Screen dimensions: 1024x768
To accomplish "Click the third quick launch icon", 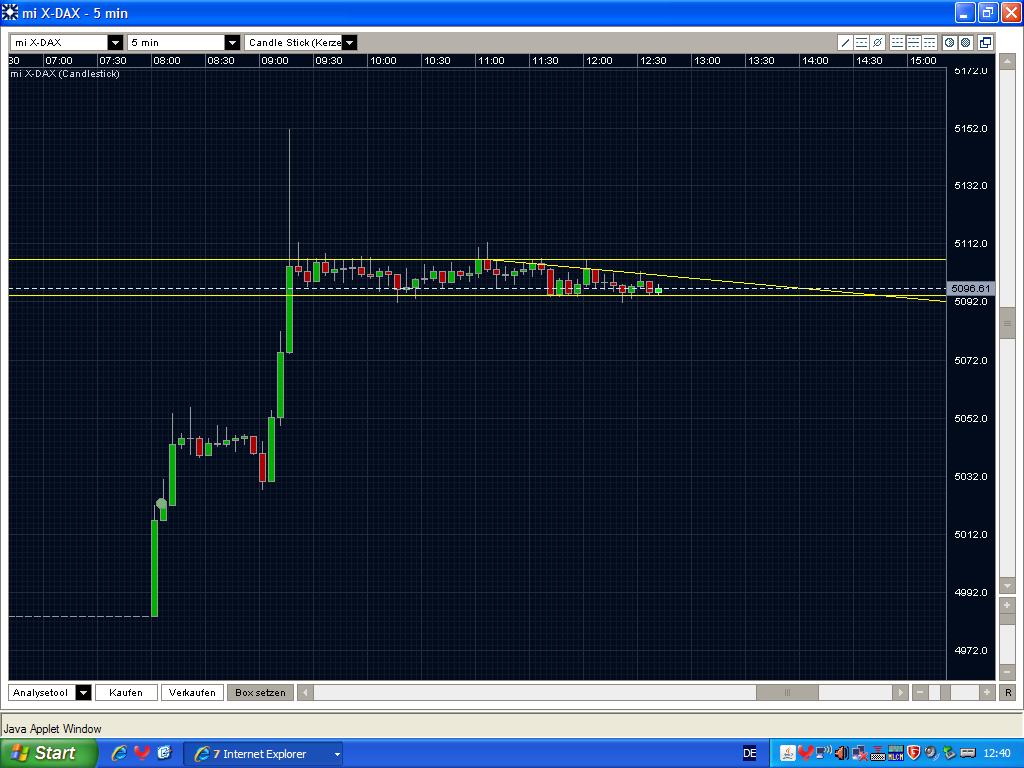I will tap(164, 753).
